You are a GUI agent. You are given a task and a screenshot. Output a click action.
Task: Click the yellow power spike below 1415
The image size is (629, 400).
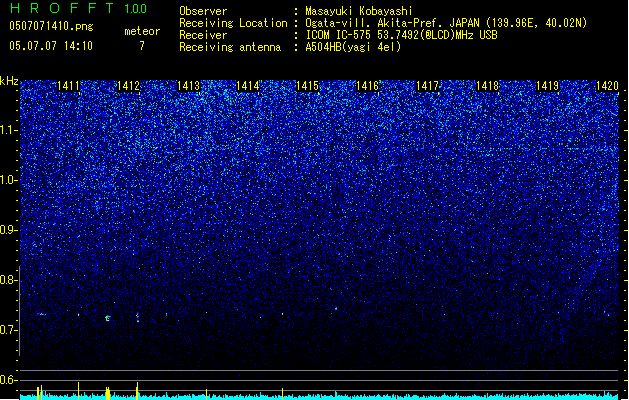click(x=282, y=394)
